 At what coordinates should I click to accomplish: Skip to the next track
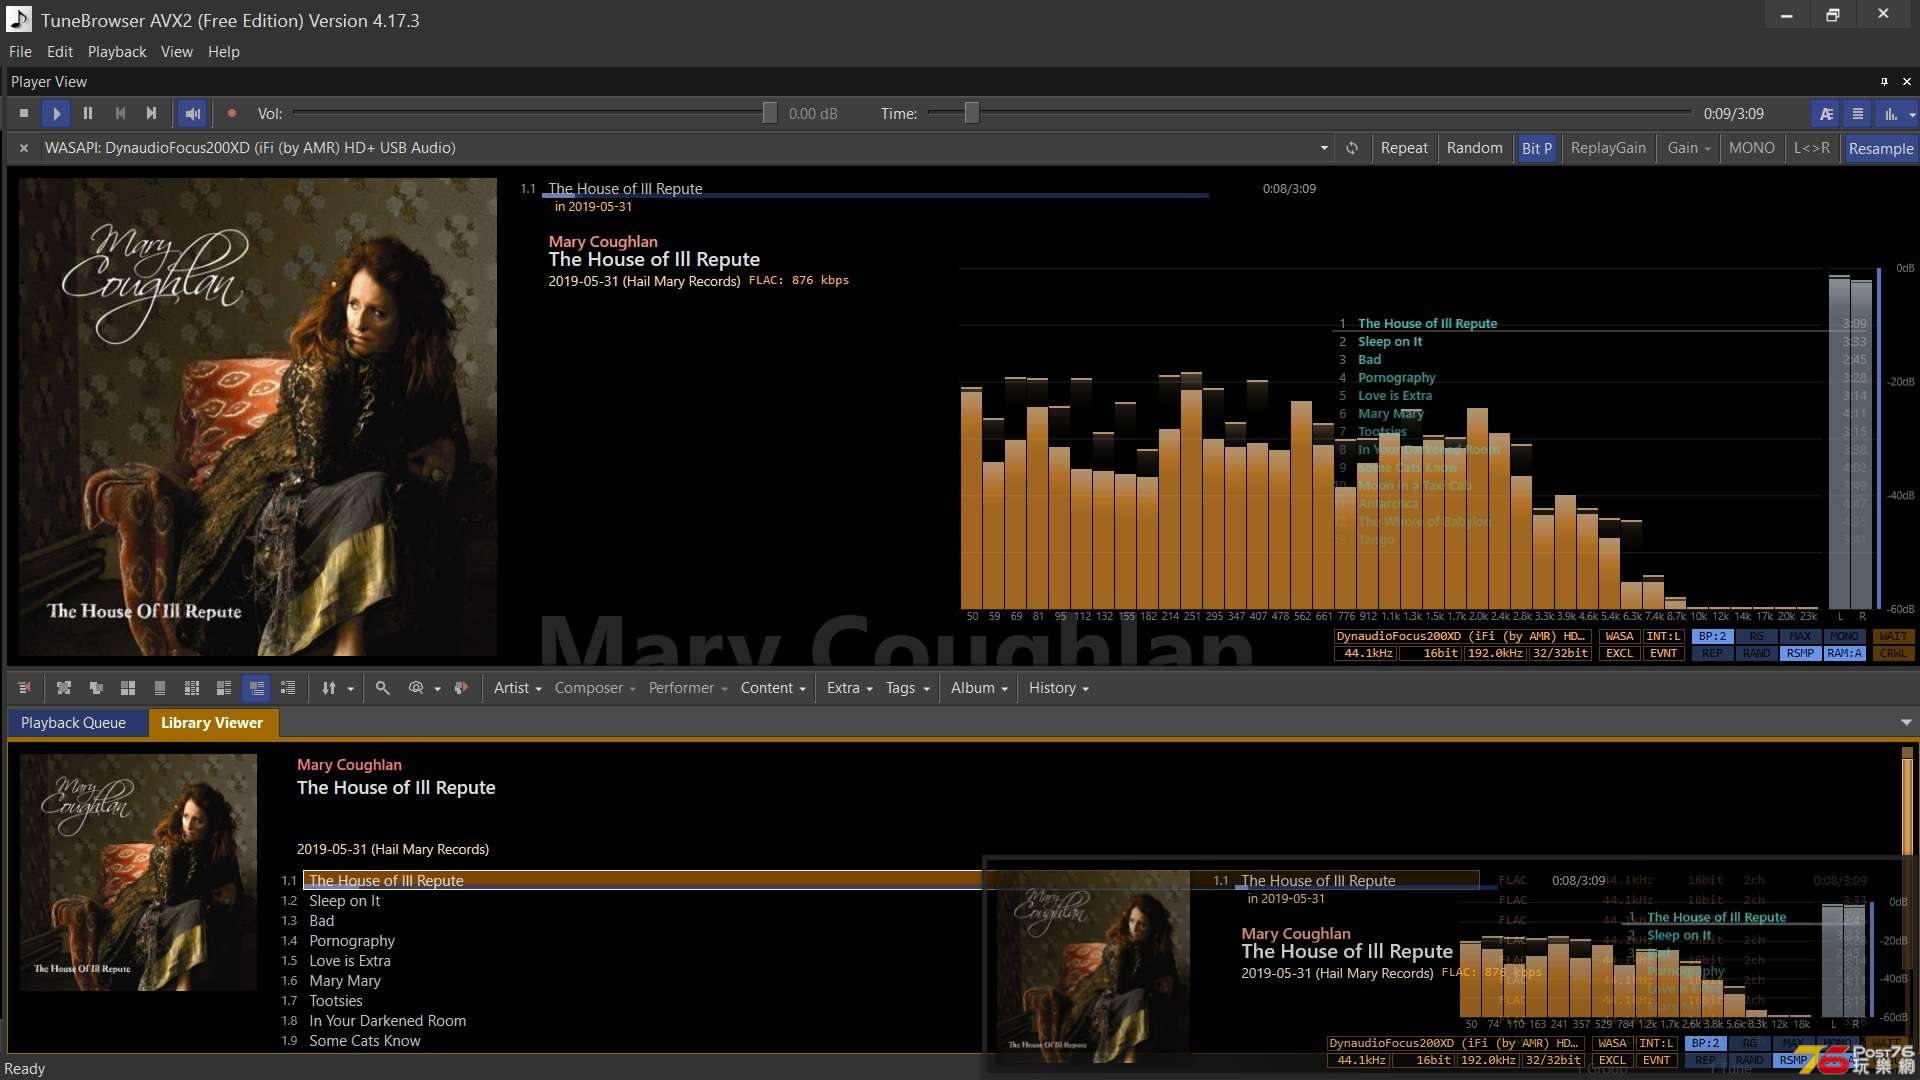click(x=152, y=114)
